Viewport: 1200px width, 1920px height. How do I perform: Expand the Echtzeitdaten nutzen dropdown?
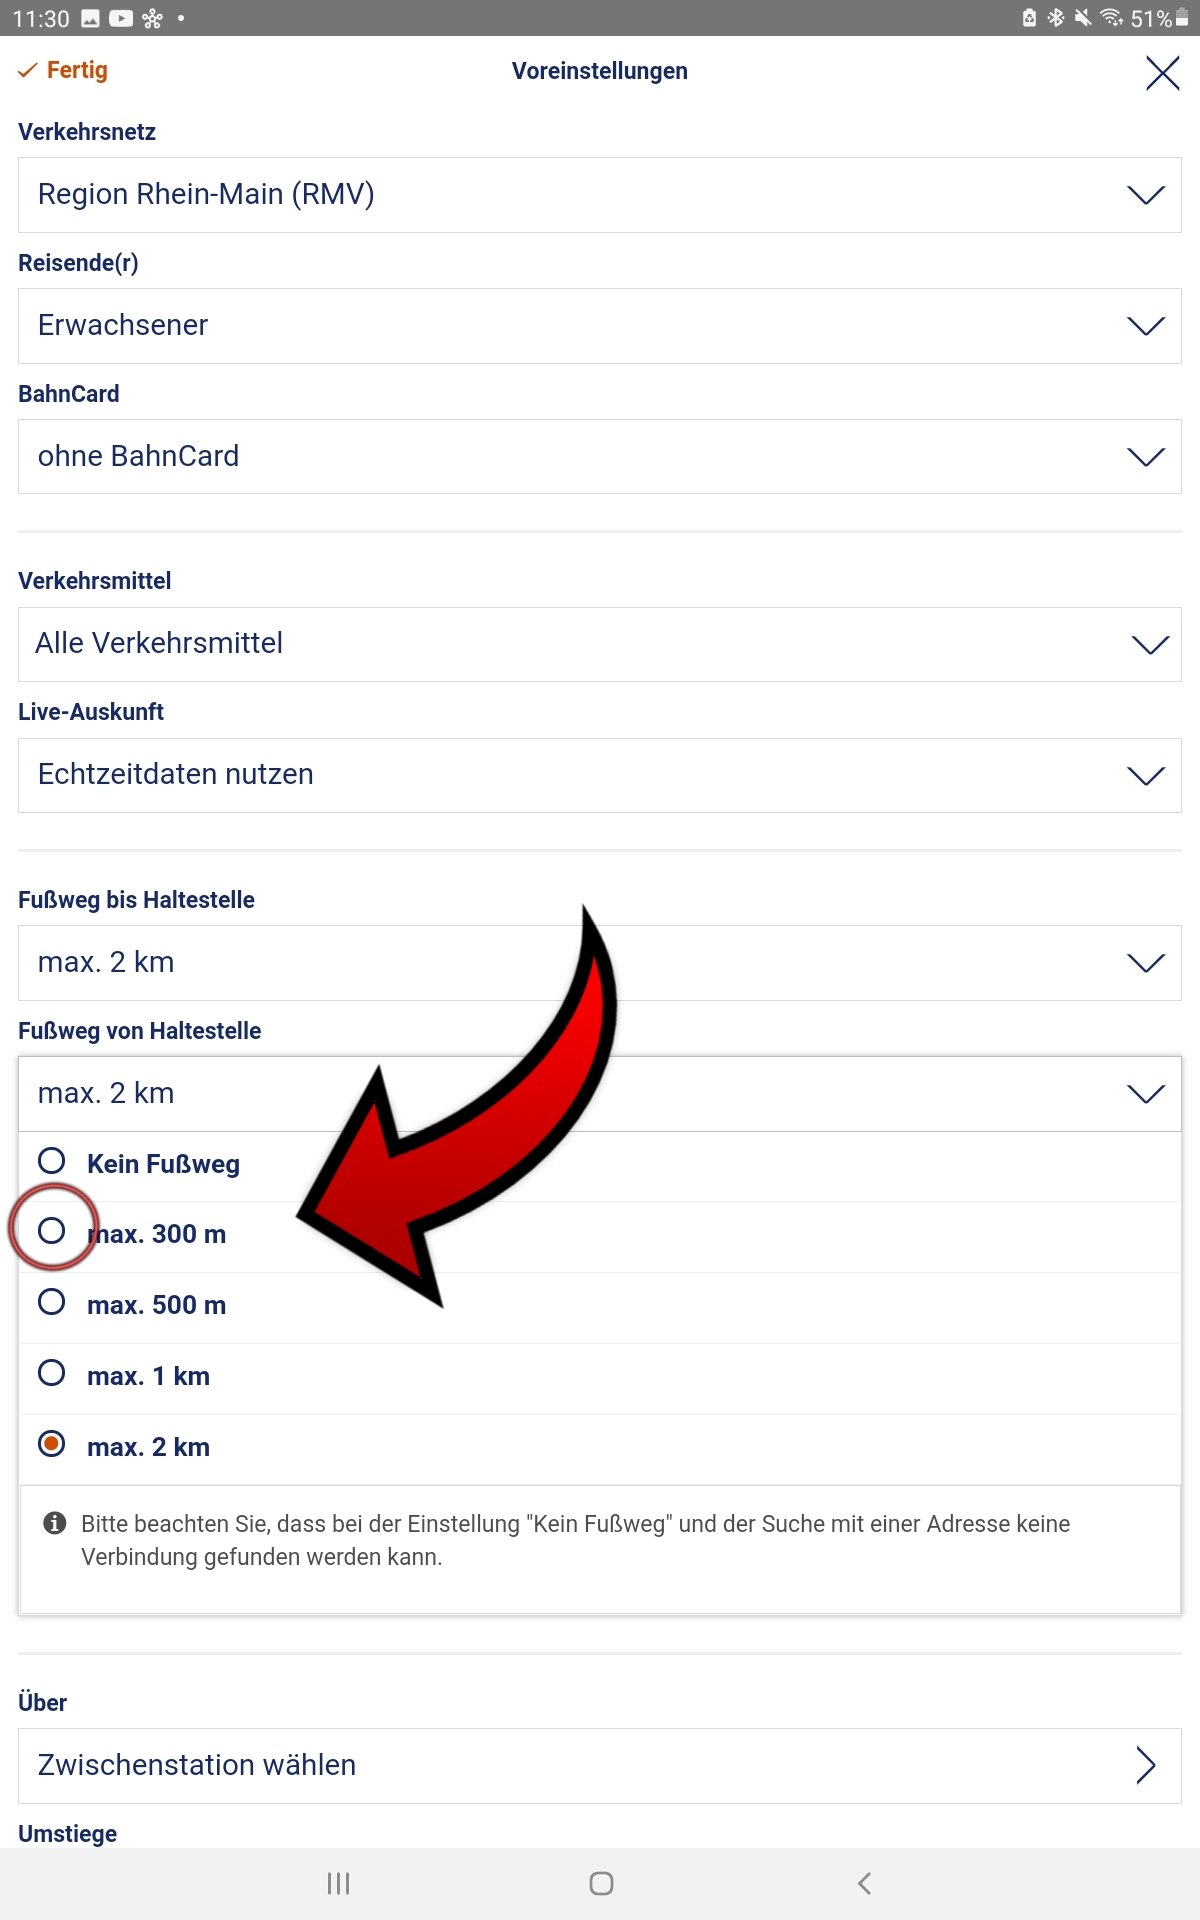(600, 775)
